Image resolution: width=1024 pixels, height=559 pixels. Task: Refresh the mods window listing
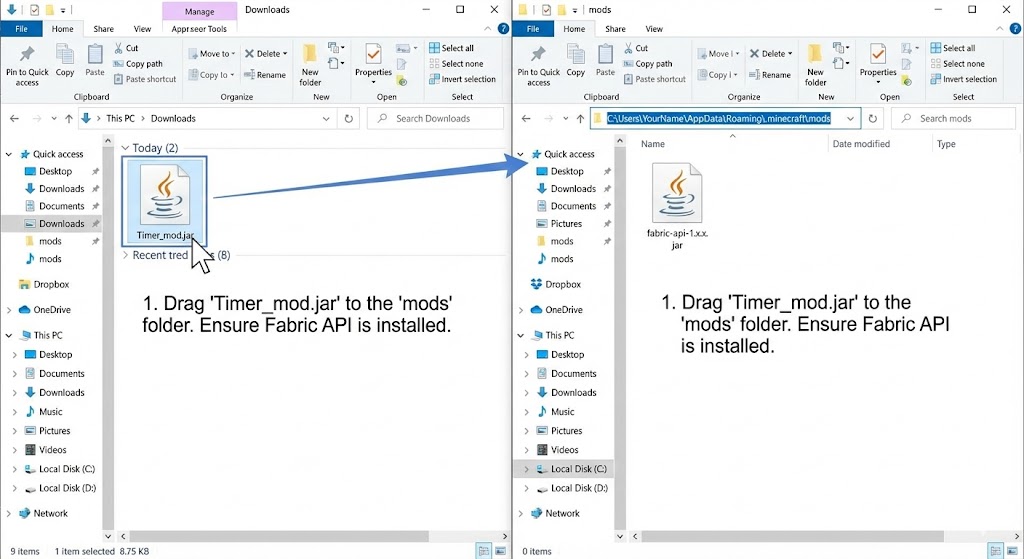(x=872, y=118)
